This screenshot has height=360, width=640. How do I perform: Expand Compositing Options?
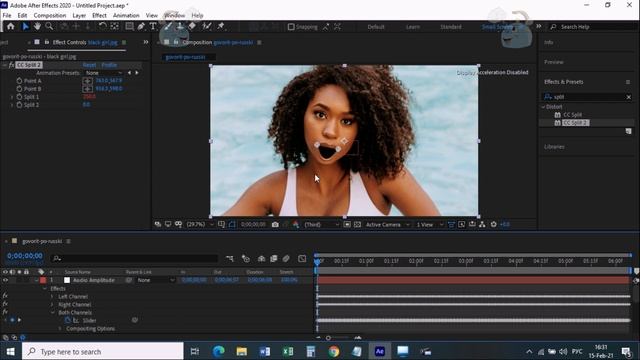point(60,329)
